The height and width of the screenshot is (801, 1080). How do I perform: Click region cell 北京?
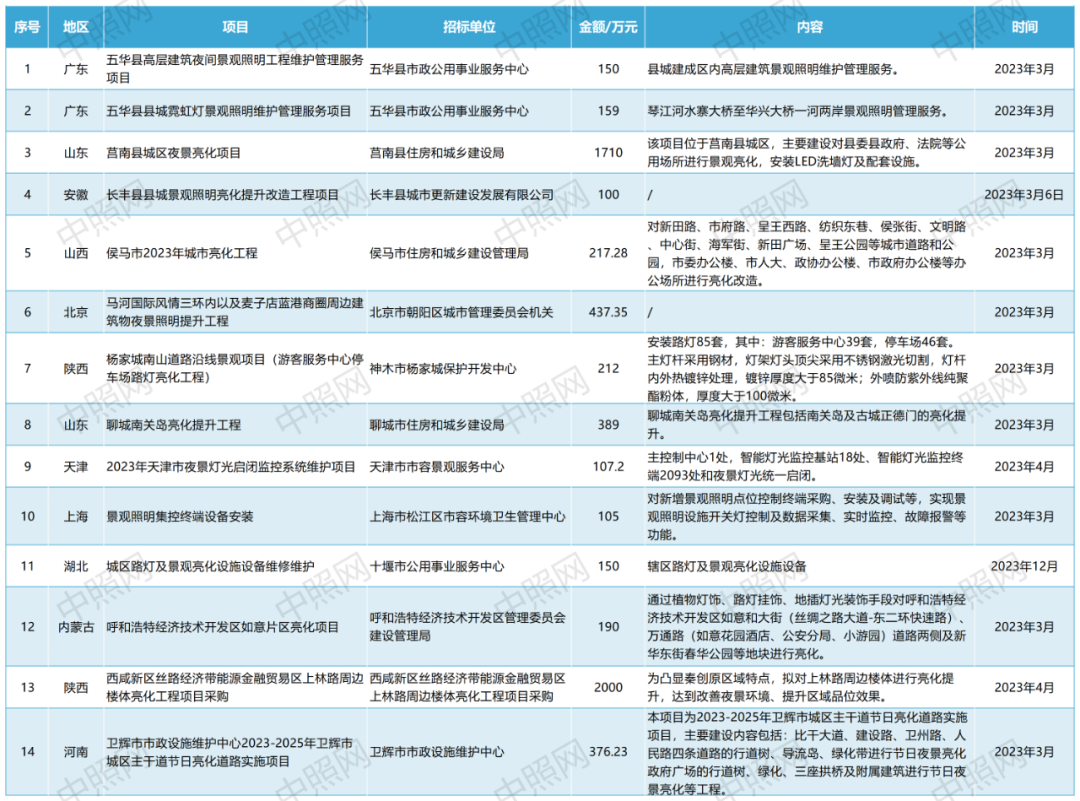[x=76, y=312]
